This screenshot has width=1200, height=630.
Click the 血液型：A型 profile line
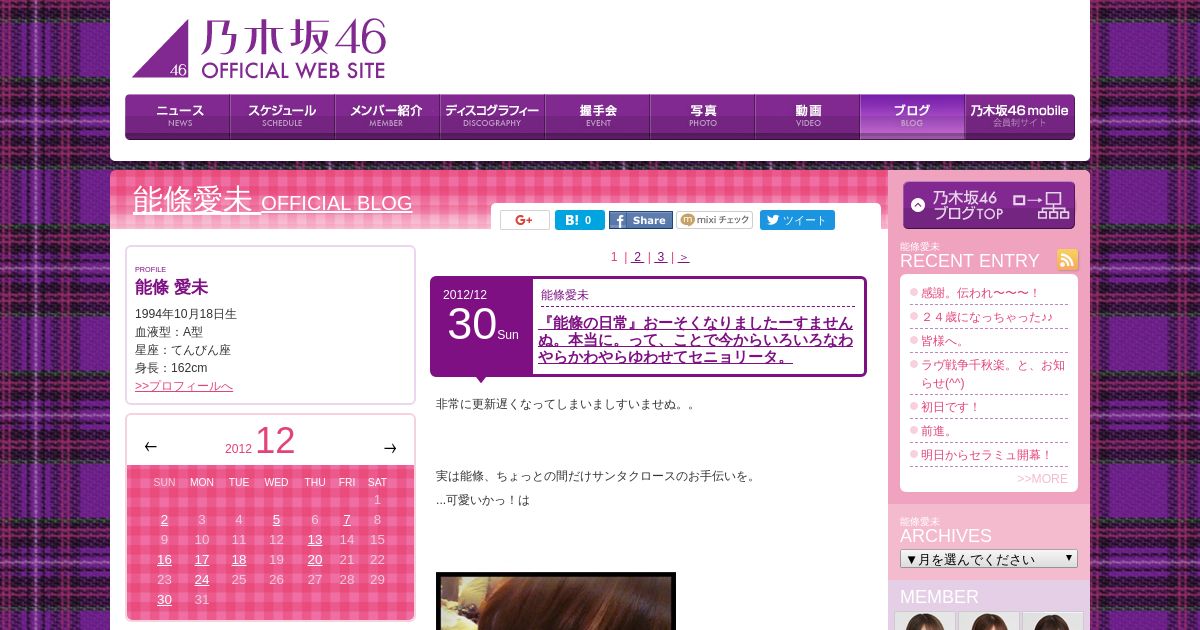(169, 332)
